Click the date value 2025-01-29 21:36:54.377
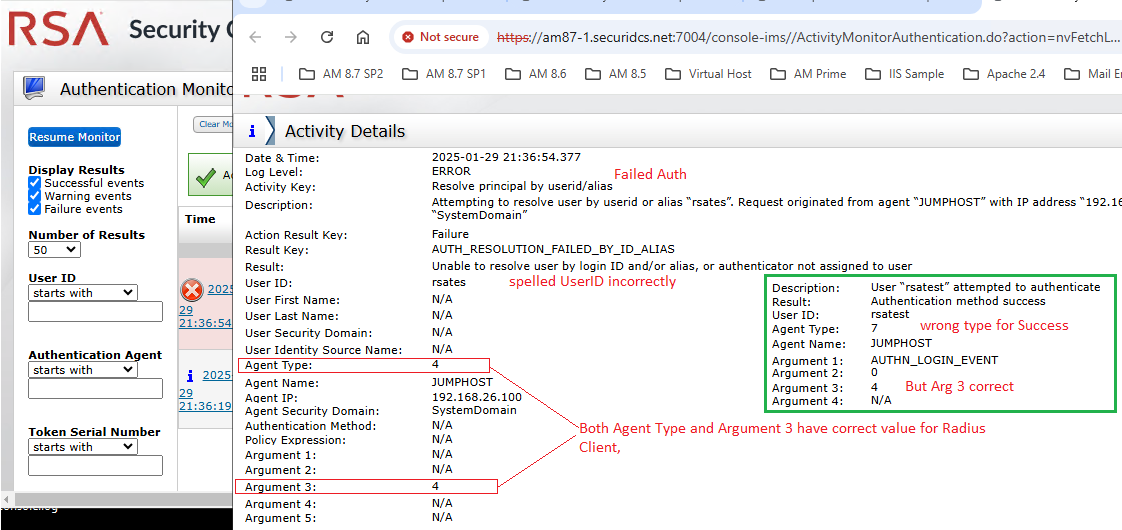The height and width of the screenshot is (530, 1122). tap(507, 157)
